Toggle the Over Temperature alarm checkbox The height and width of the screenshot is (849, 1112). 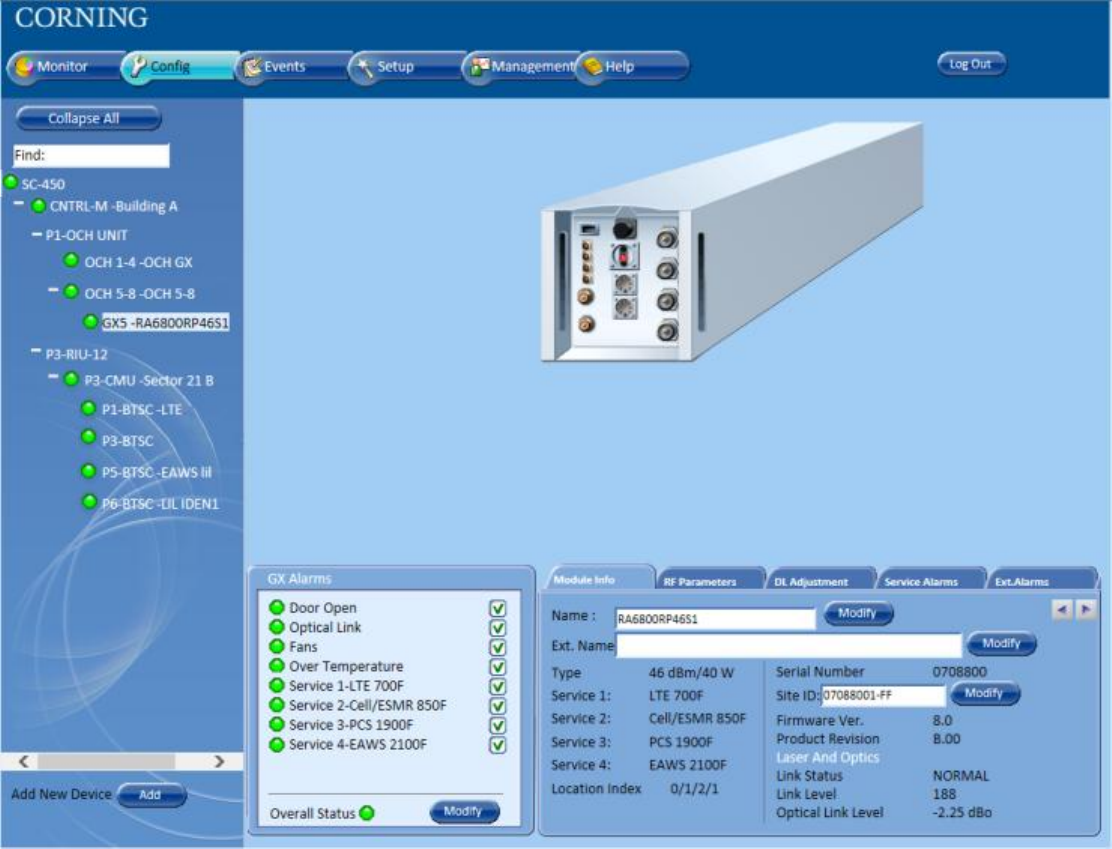pos(498,667)
